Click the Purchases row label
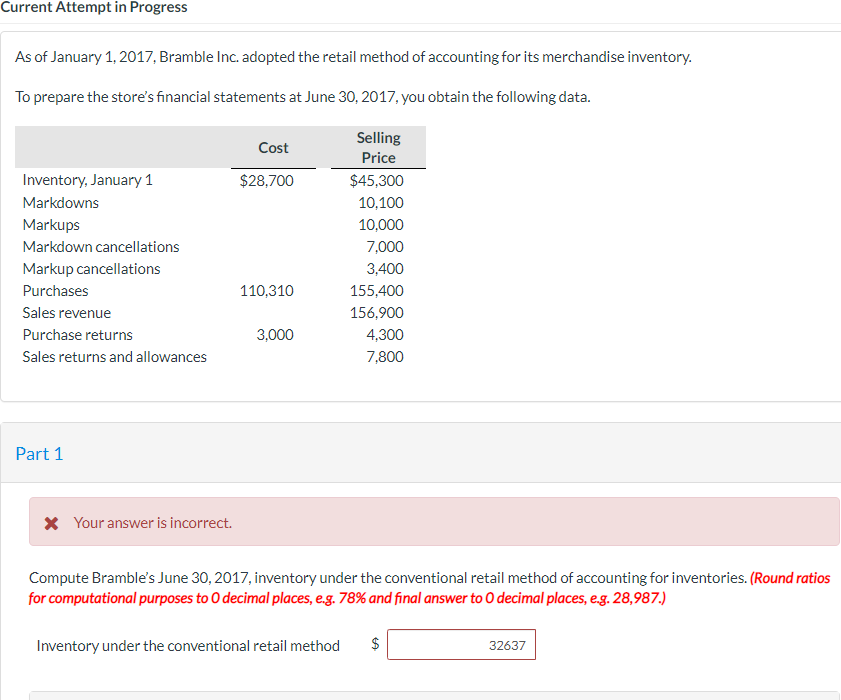Viewport: 841px width, 700px height. point(55,291)
